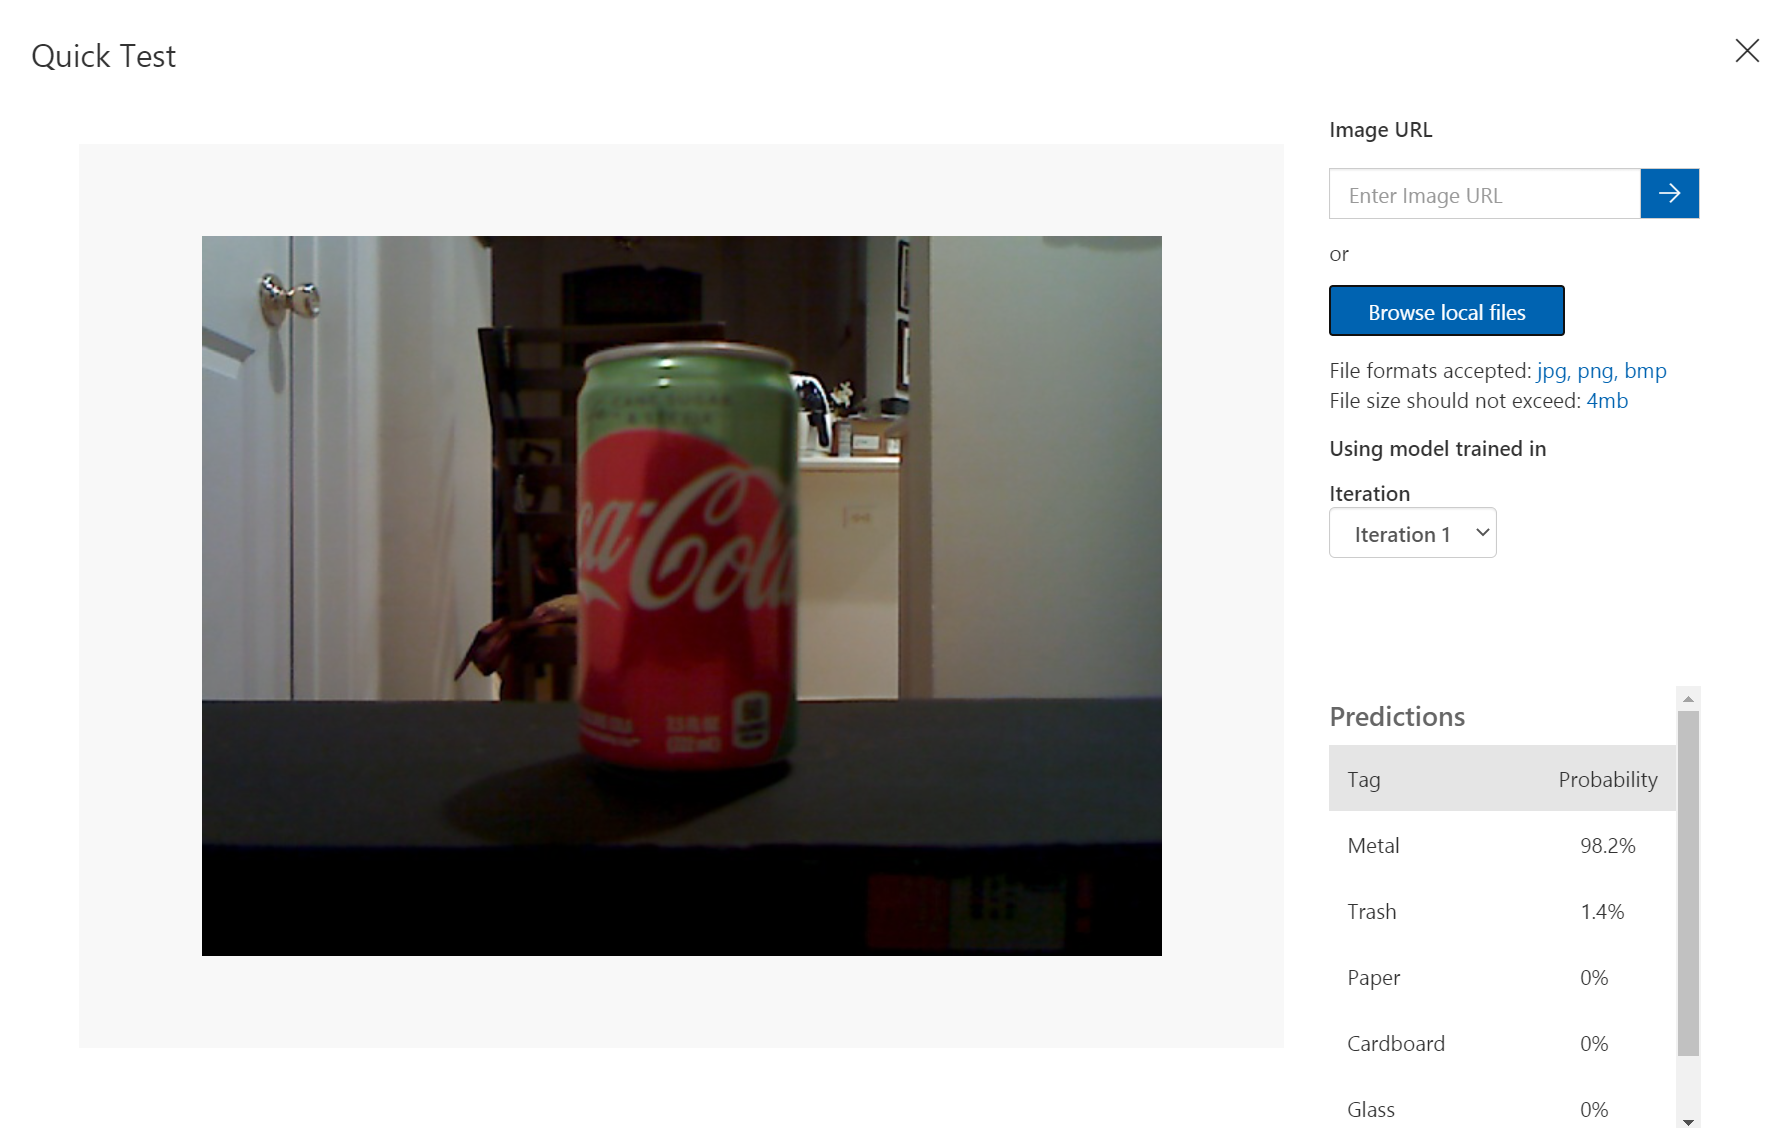Click the 4mb file size text
The image size is (1775, 1128).
click(1607, 401)
